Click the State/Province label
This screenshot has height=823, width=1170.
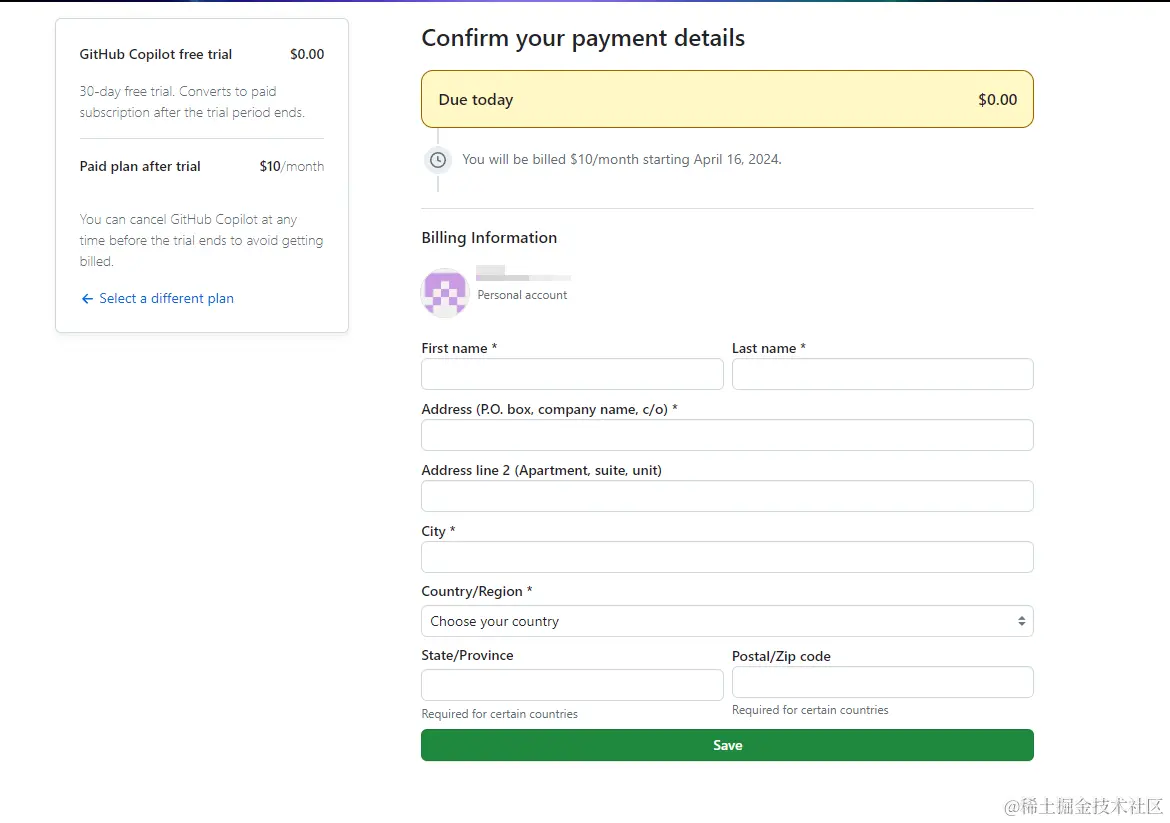click(x=467, y=655)
